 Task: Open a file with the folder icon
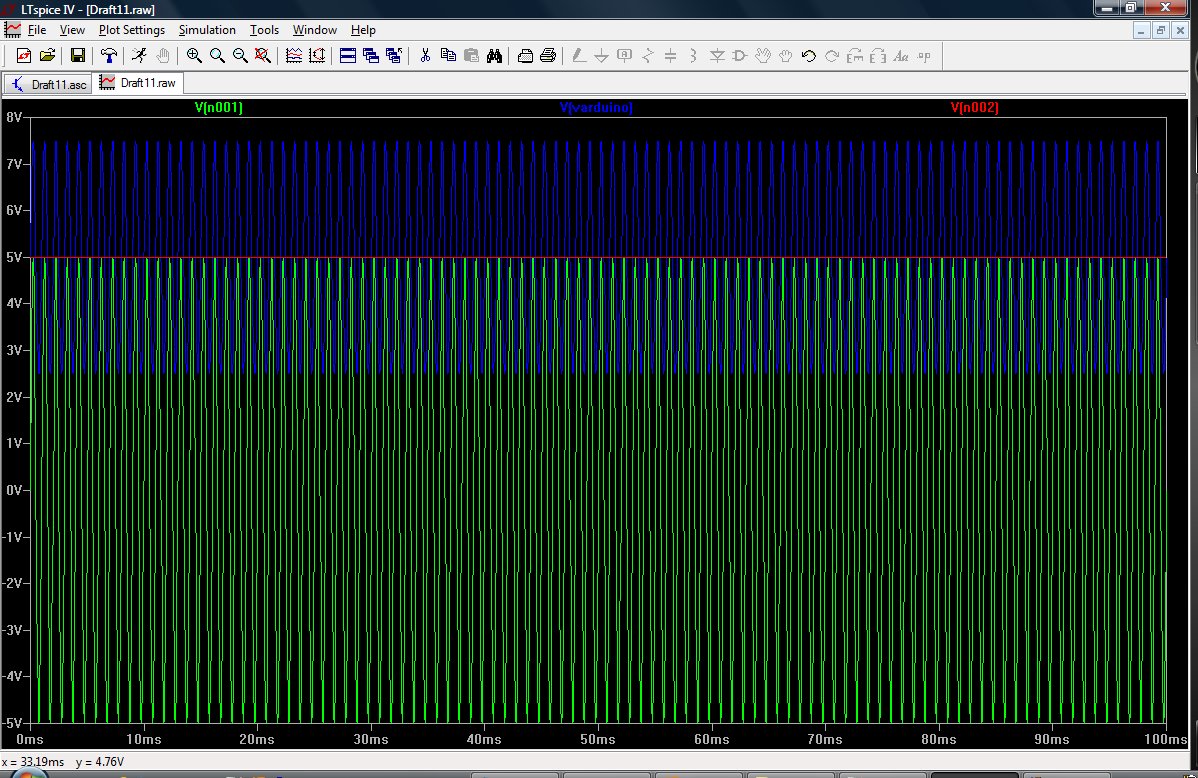pos(47,56)
